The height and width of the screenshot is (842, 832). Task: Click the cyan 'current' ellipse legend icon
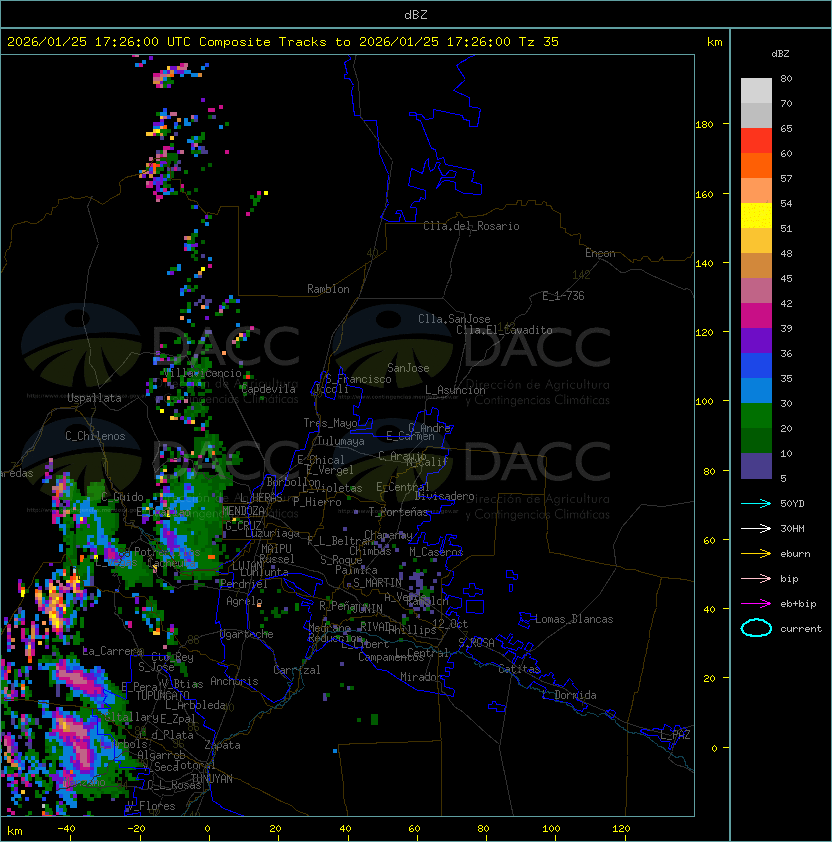pyautogui.click(x=756, y=628)
